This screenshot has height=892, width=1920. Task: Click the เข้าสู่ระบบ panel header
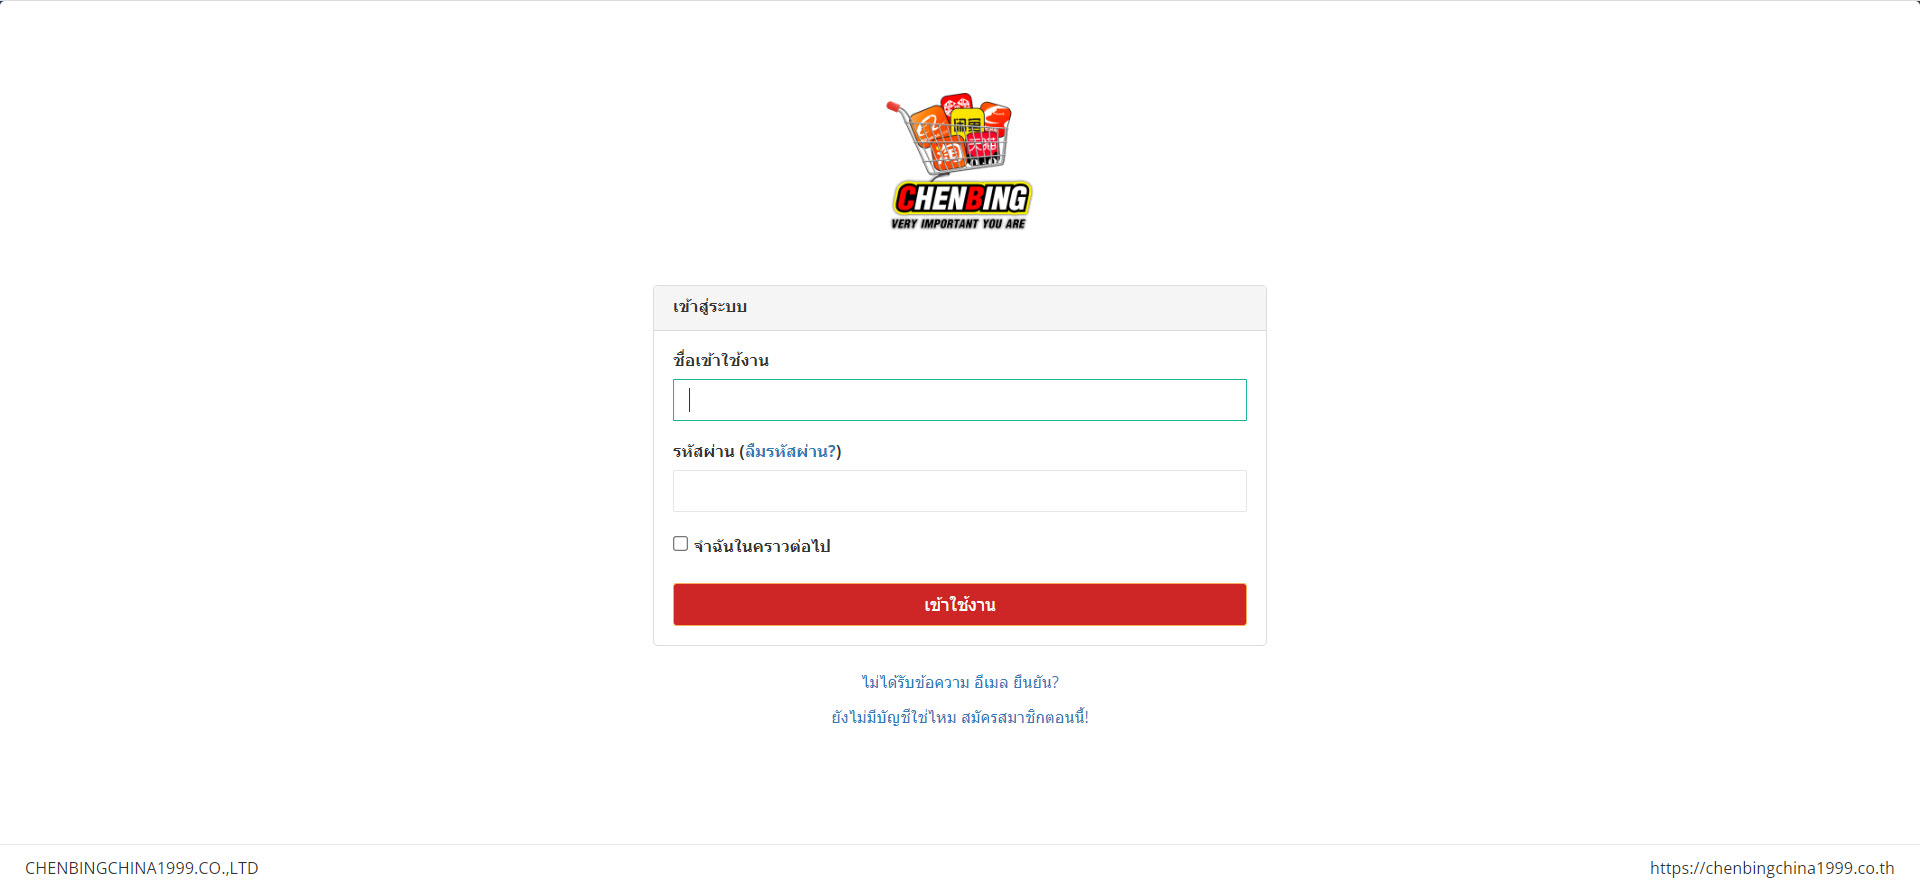[960, 308]
